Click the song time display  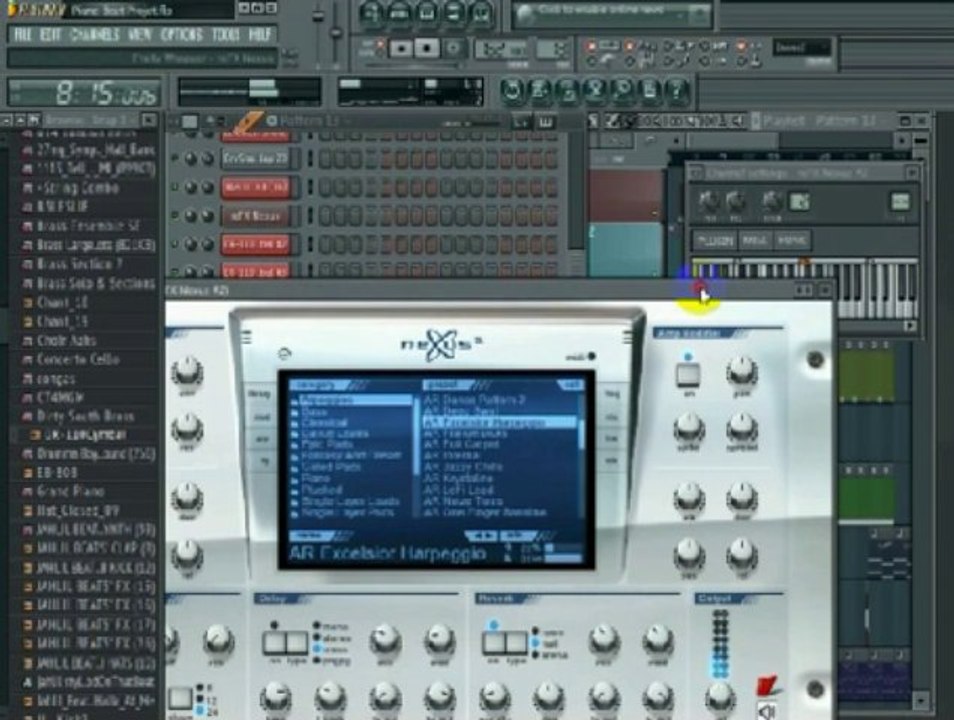pos(85,93)
